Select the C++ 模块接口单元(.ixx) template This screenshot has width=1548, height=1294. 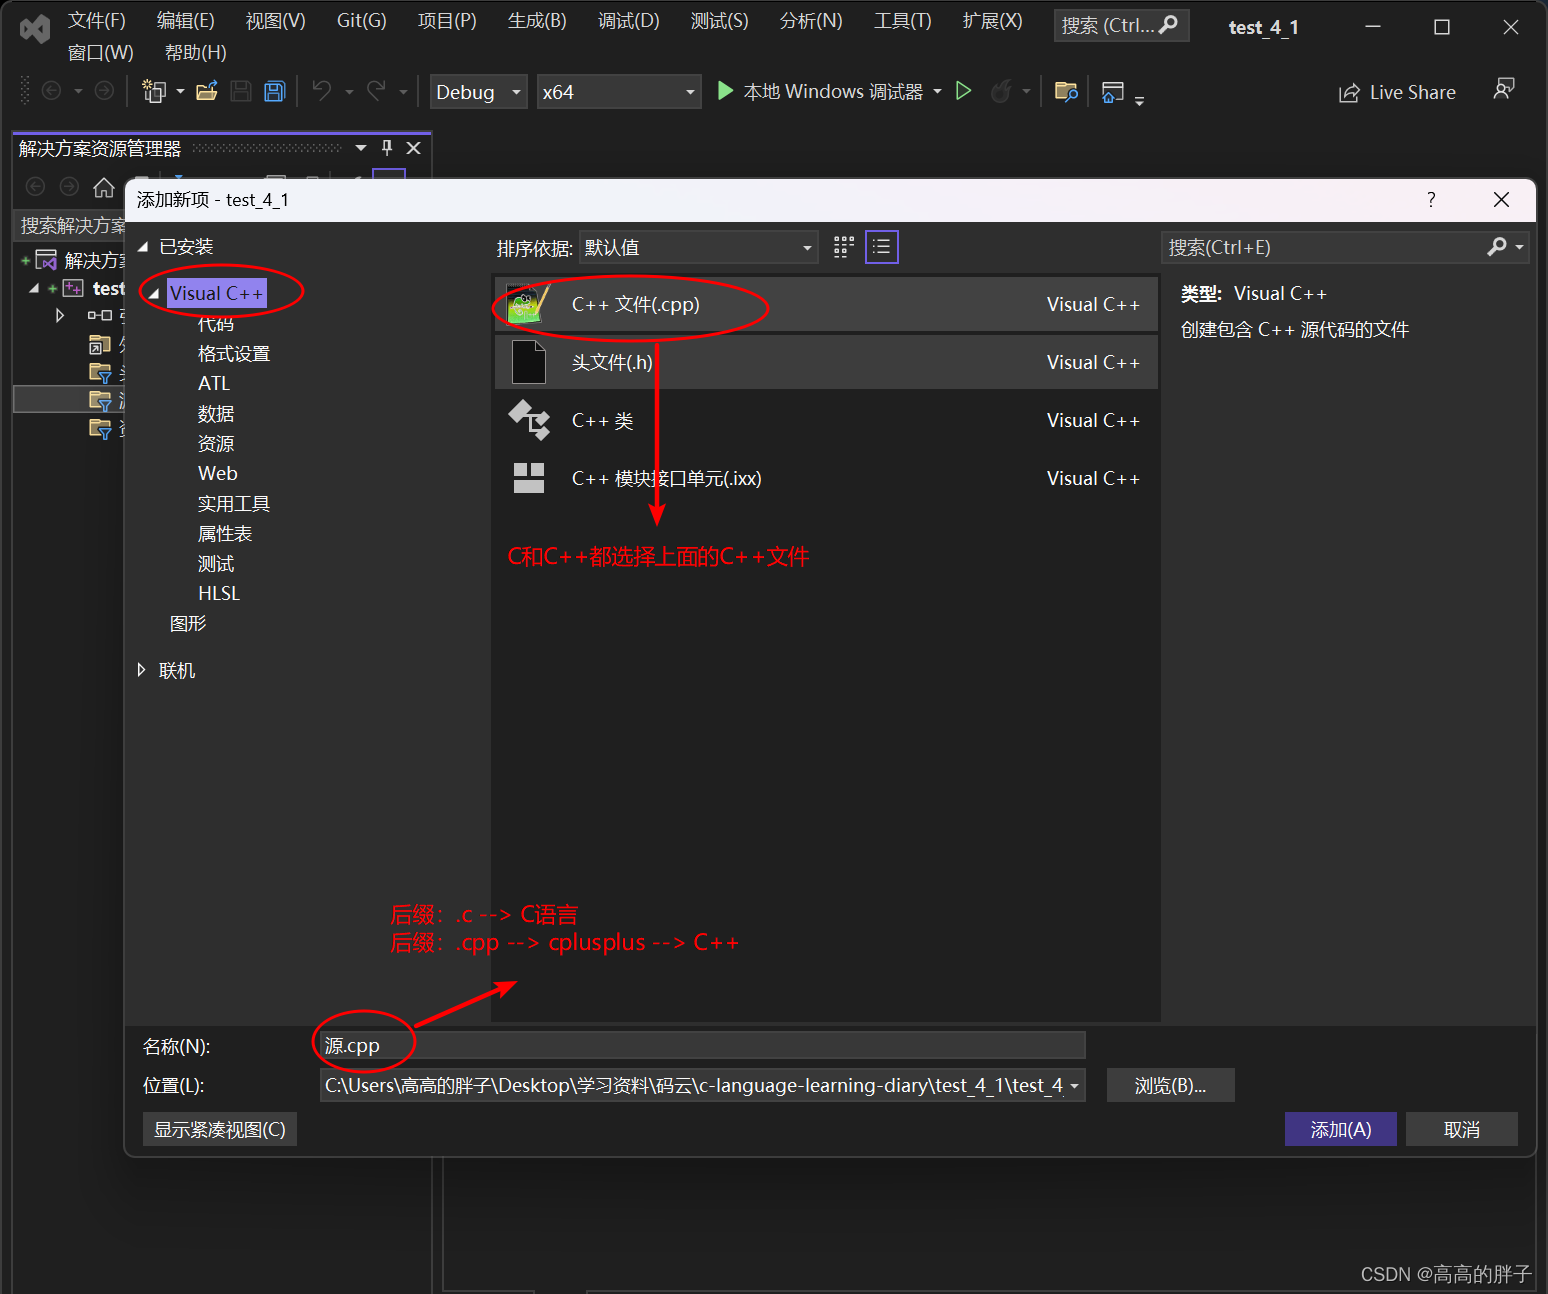[826, 478]
